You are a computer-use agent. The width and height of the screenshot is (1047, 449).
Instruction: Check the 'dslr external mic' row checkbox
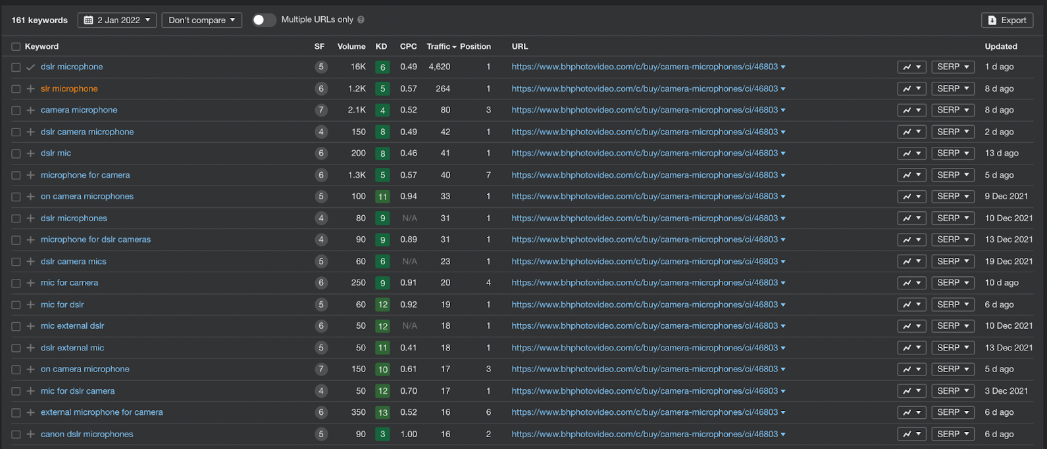tap(16, 348)
